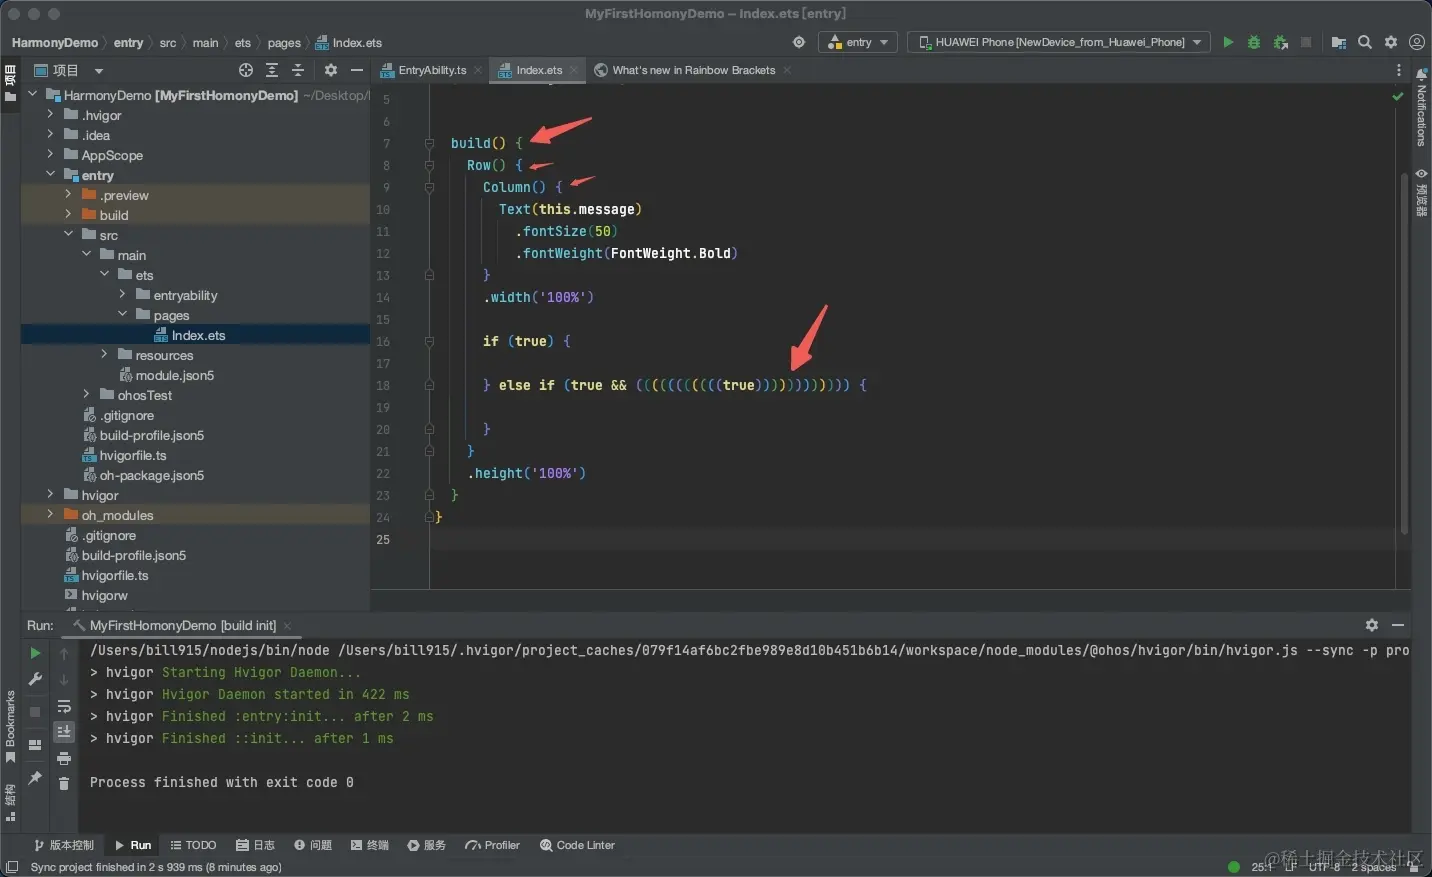Image resolution: width=1432 pixels, height=877 pixels.
Task: Open project panel options gear
Action: [x=331, y=70]
